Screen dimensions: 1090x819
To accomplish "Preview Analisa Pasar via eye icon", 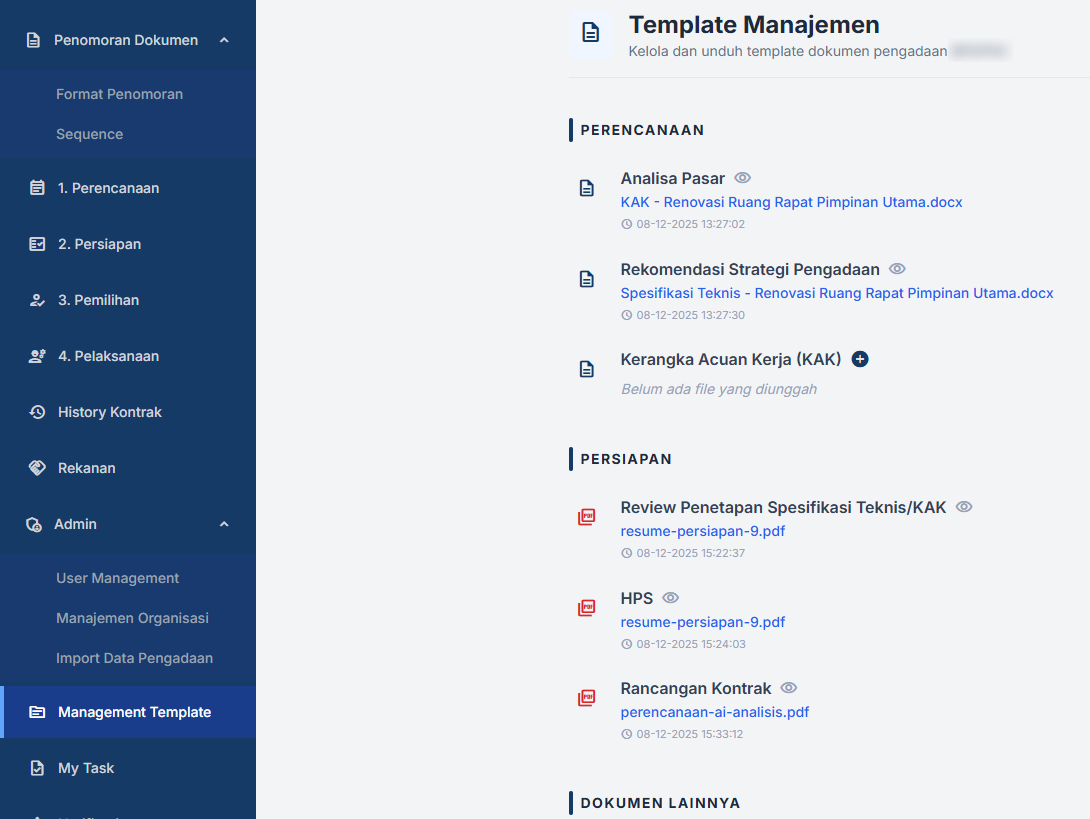I will click(x=742, y=178).
